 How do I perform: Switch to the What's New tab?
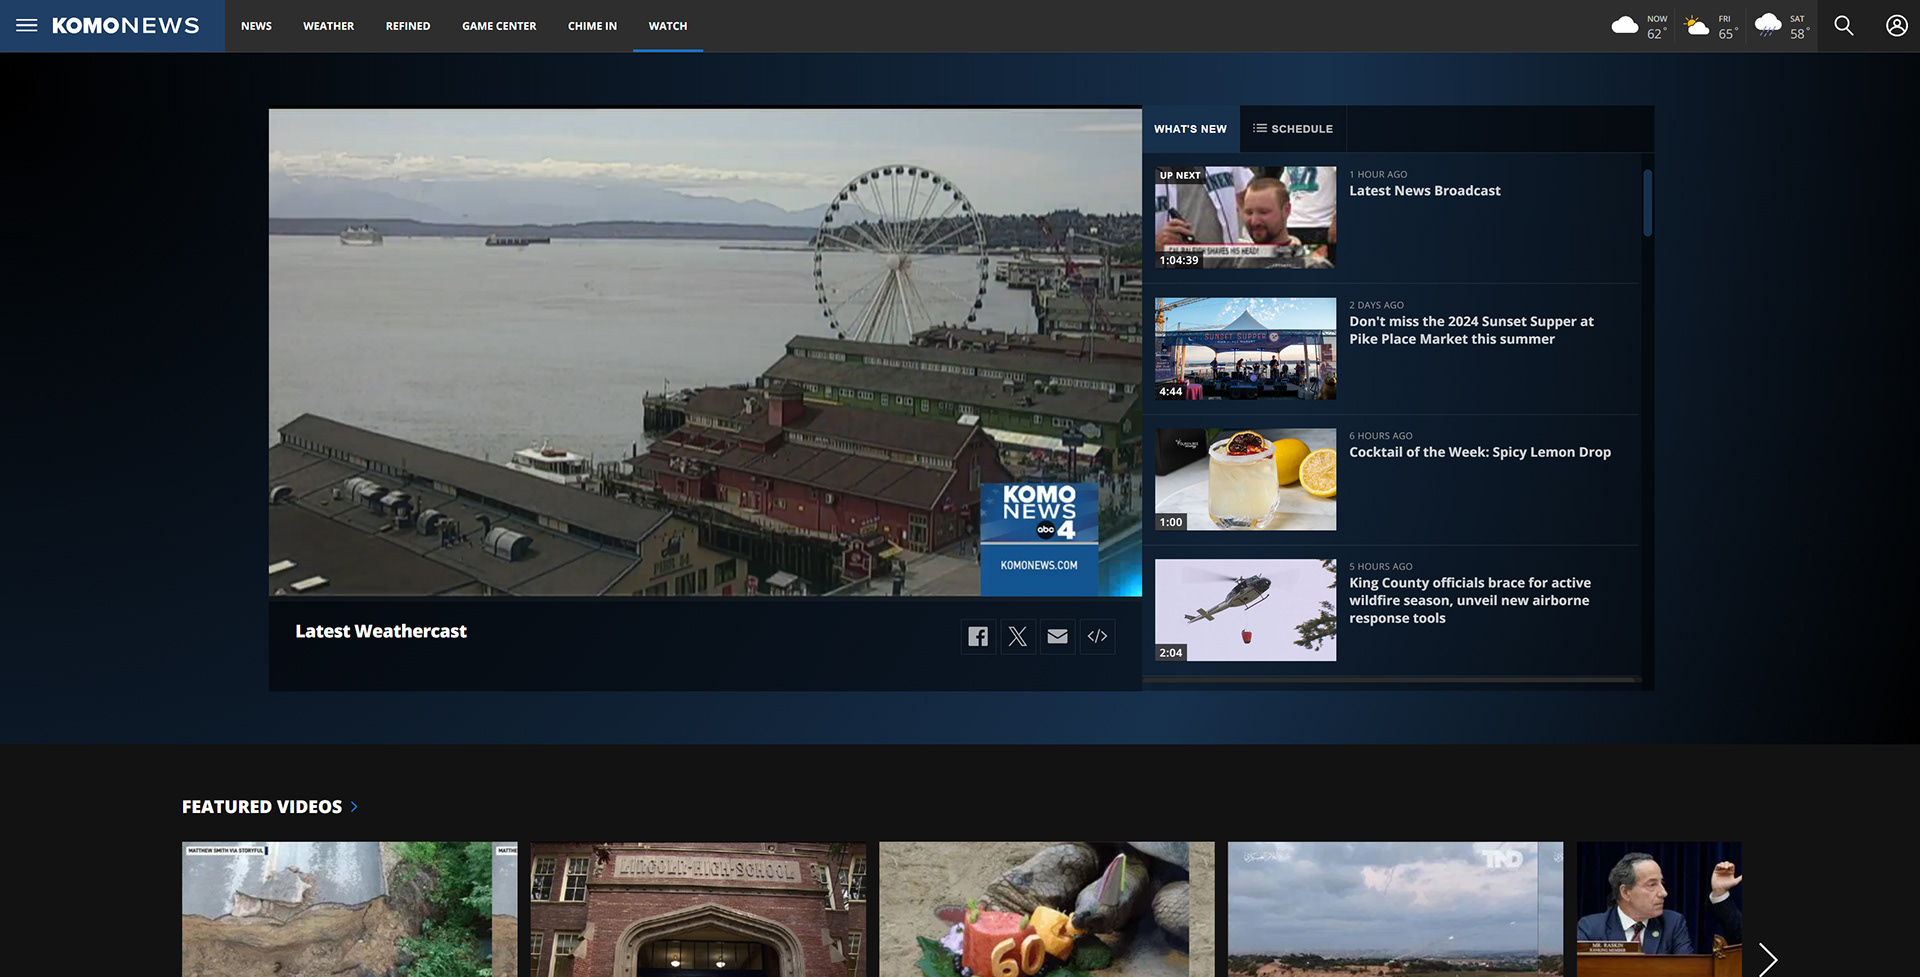[1190, 129]
